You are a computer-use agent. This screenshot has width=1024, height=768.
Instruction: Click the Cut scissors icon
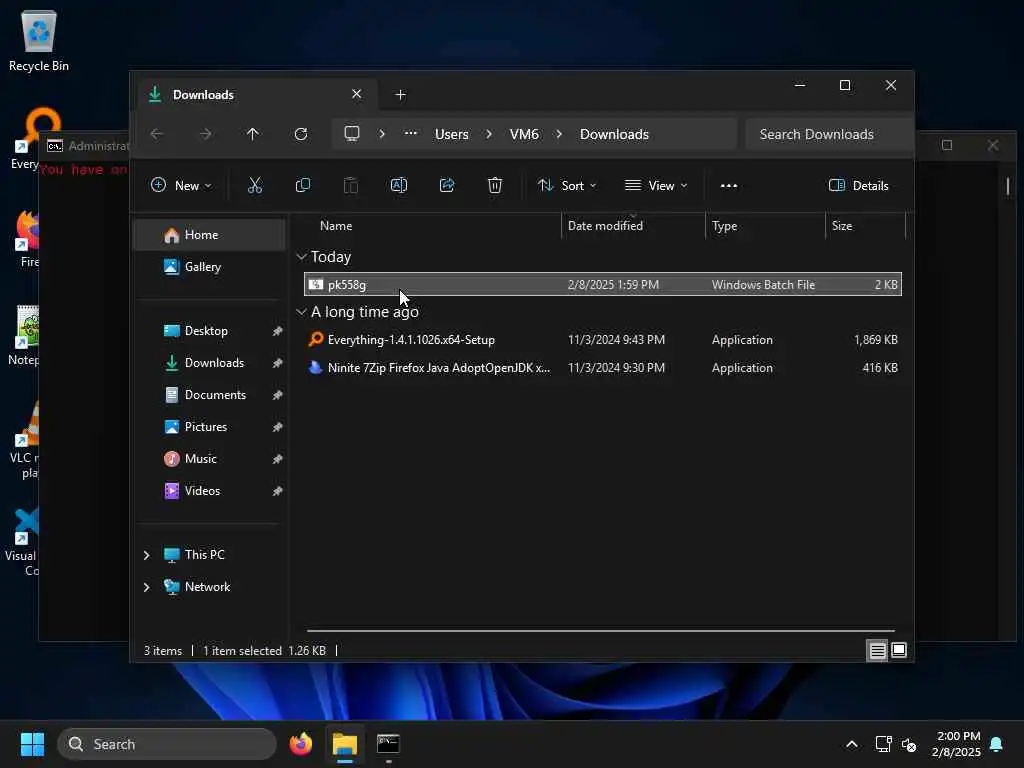pyautogui.click(x=255, y=185)
